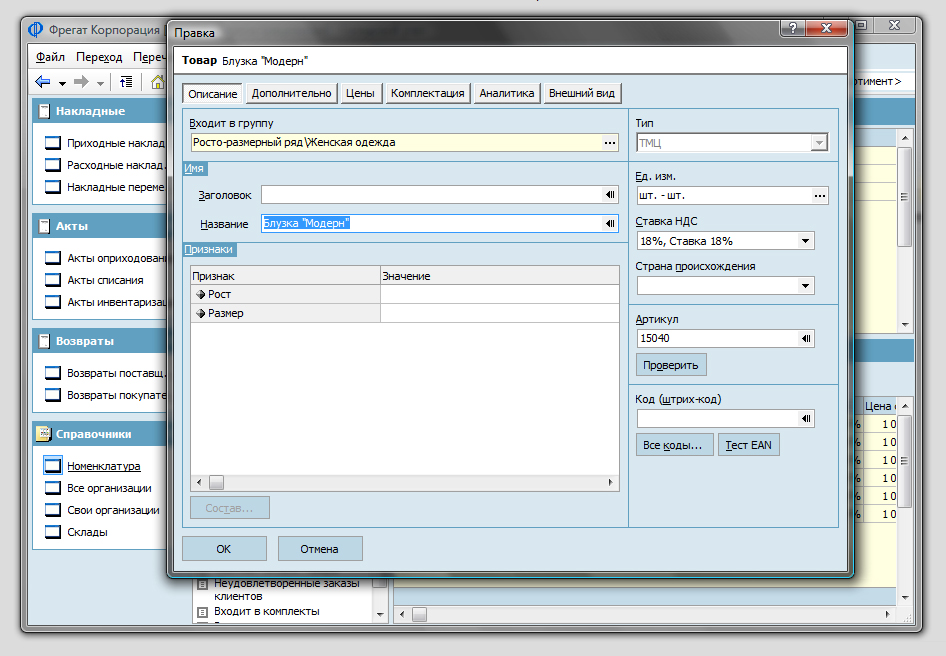Open unit selector ellipsis for Ед. изм.
The width and height of the screenshot is (946, 656).
tap(820, 196)
